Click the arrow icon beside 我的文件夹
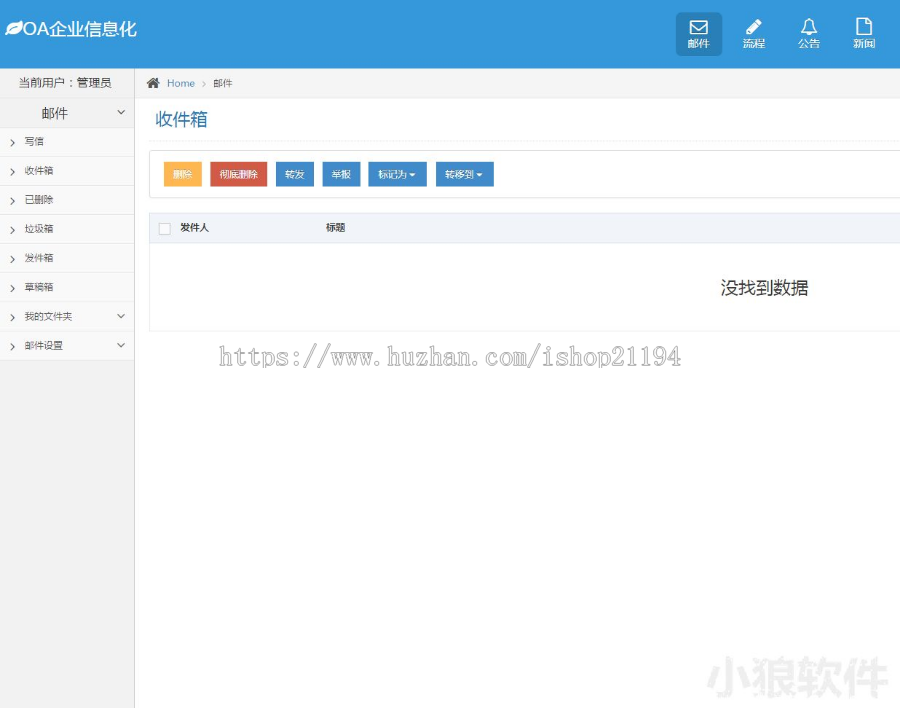The image size is (900, 708). [x=13, y=317]
